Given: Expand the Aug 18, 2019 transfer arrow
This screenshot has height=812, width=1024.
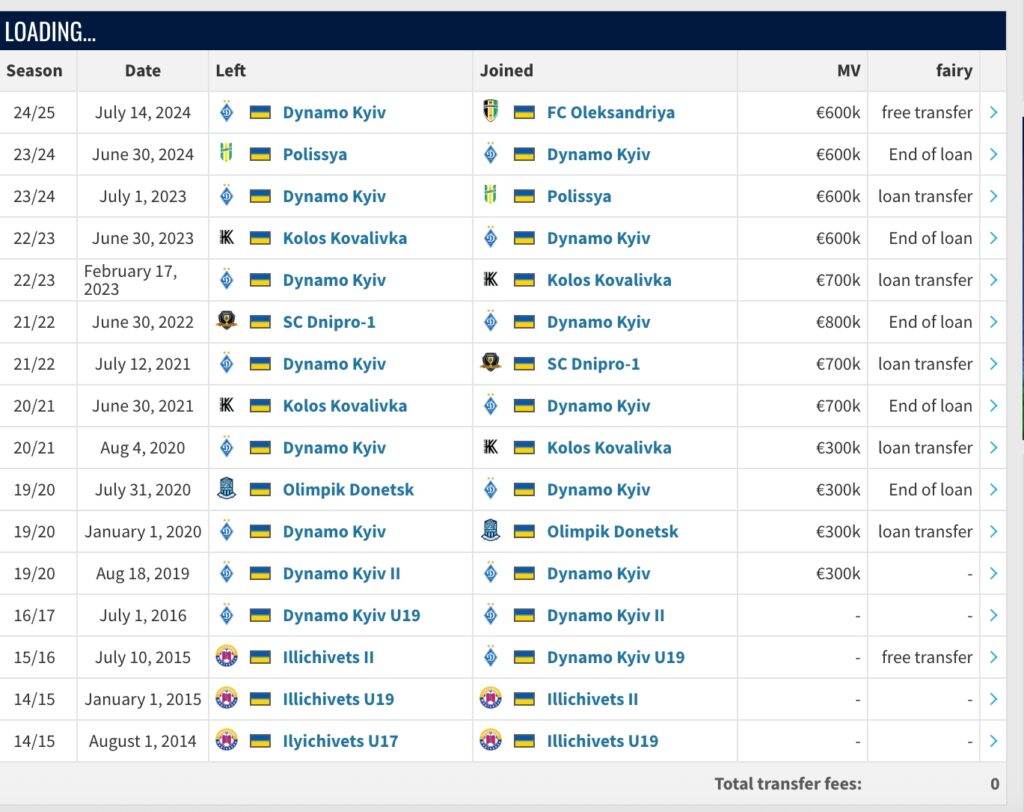Looking at the screenshot, I should click(993, 574).
